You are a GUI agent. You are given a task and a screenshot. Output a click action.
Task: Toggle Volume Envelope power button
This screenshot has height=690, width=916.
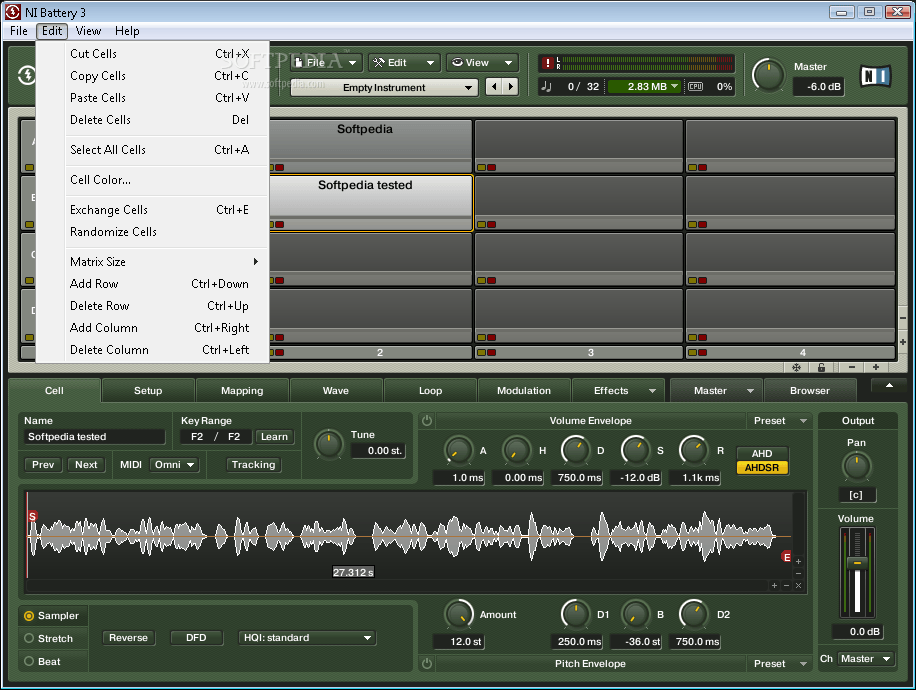tap(427, 421)
